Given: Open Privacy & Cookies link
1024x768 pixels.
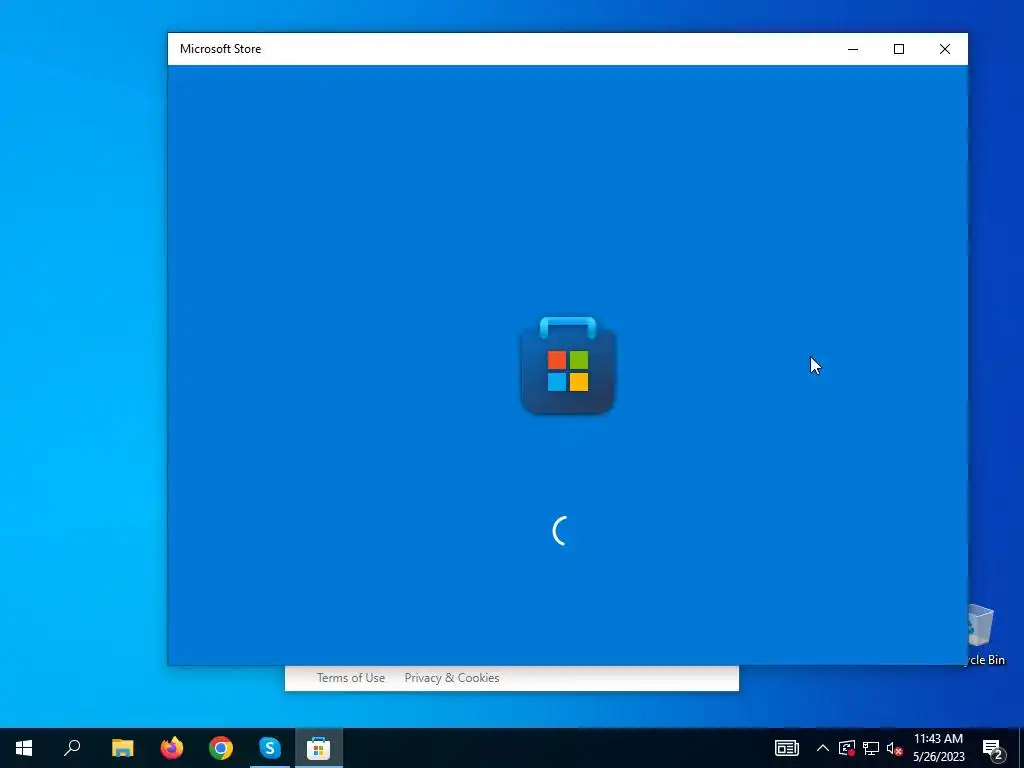Looking at the screenshot, I should coord(452,678).
